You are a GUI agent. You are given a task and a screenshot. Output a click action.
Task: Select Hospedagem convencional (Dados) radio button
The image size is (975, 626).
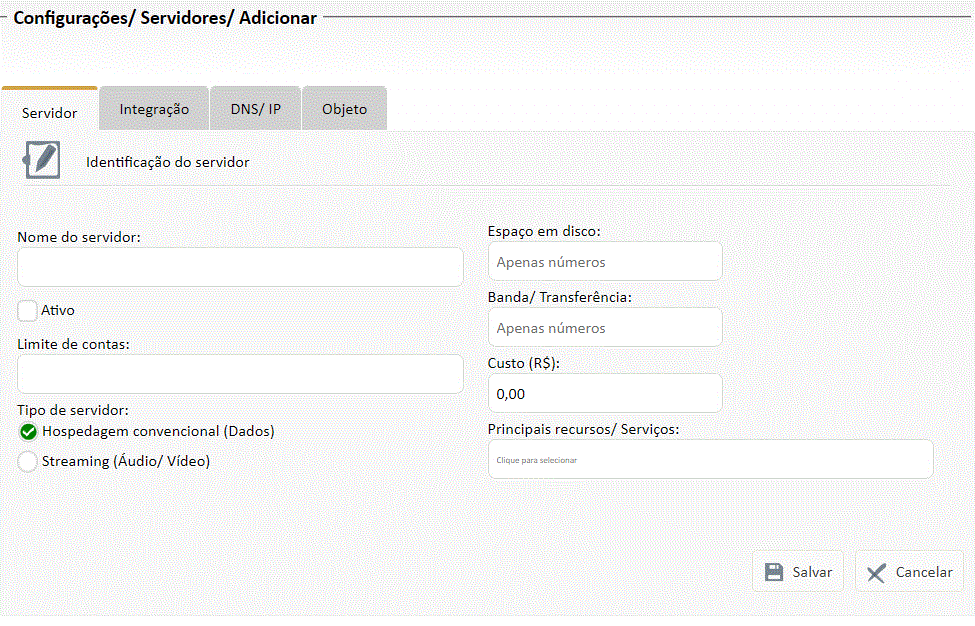tap(28, 432)
